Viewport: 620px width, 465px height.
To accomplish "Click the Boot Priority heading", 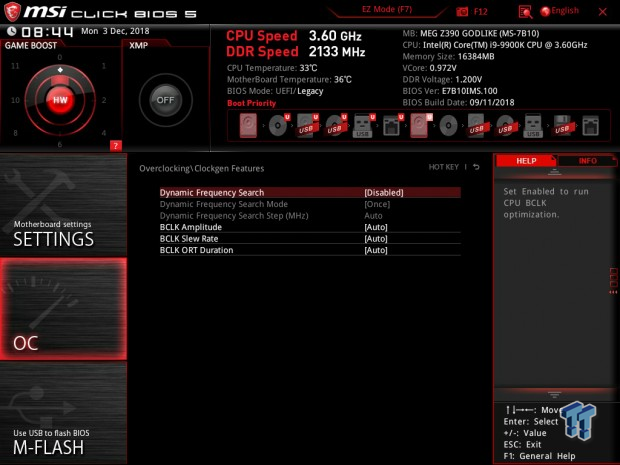I will pos(251,103).
